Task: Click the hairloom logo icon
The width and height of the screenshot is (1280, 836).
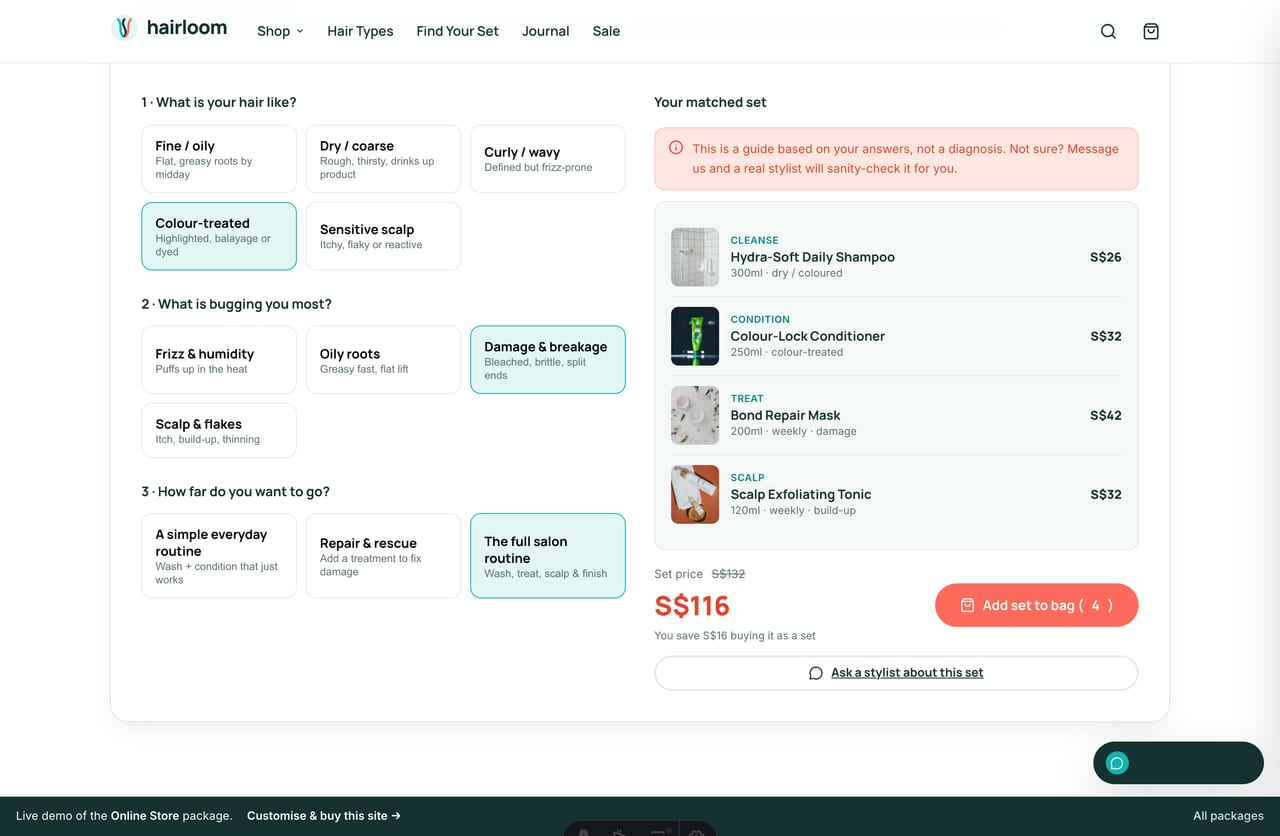Action: 123,28
